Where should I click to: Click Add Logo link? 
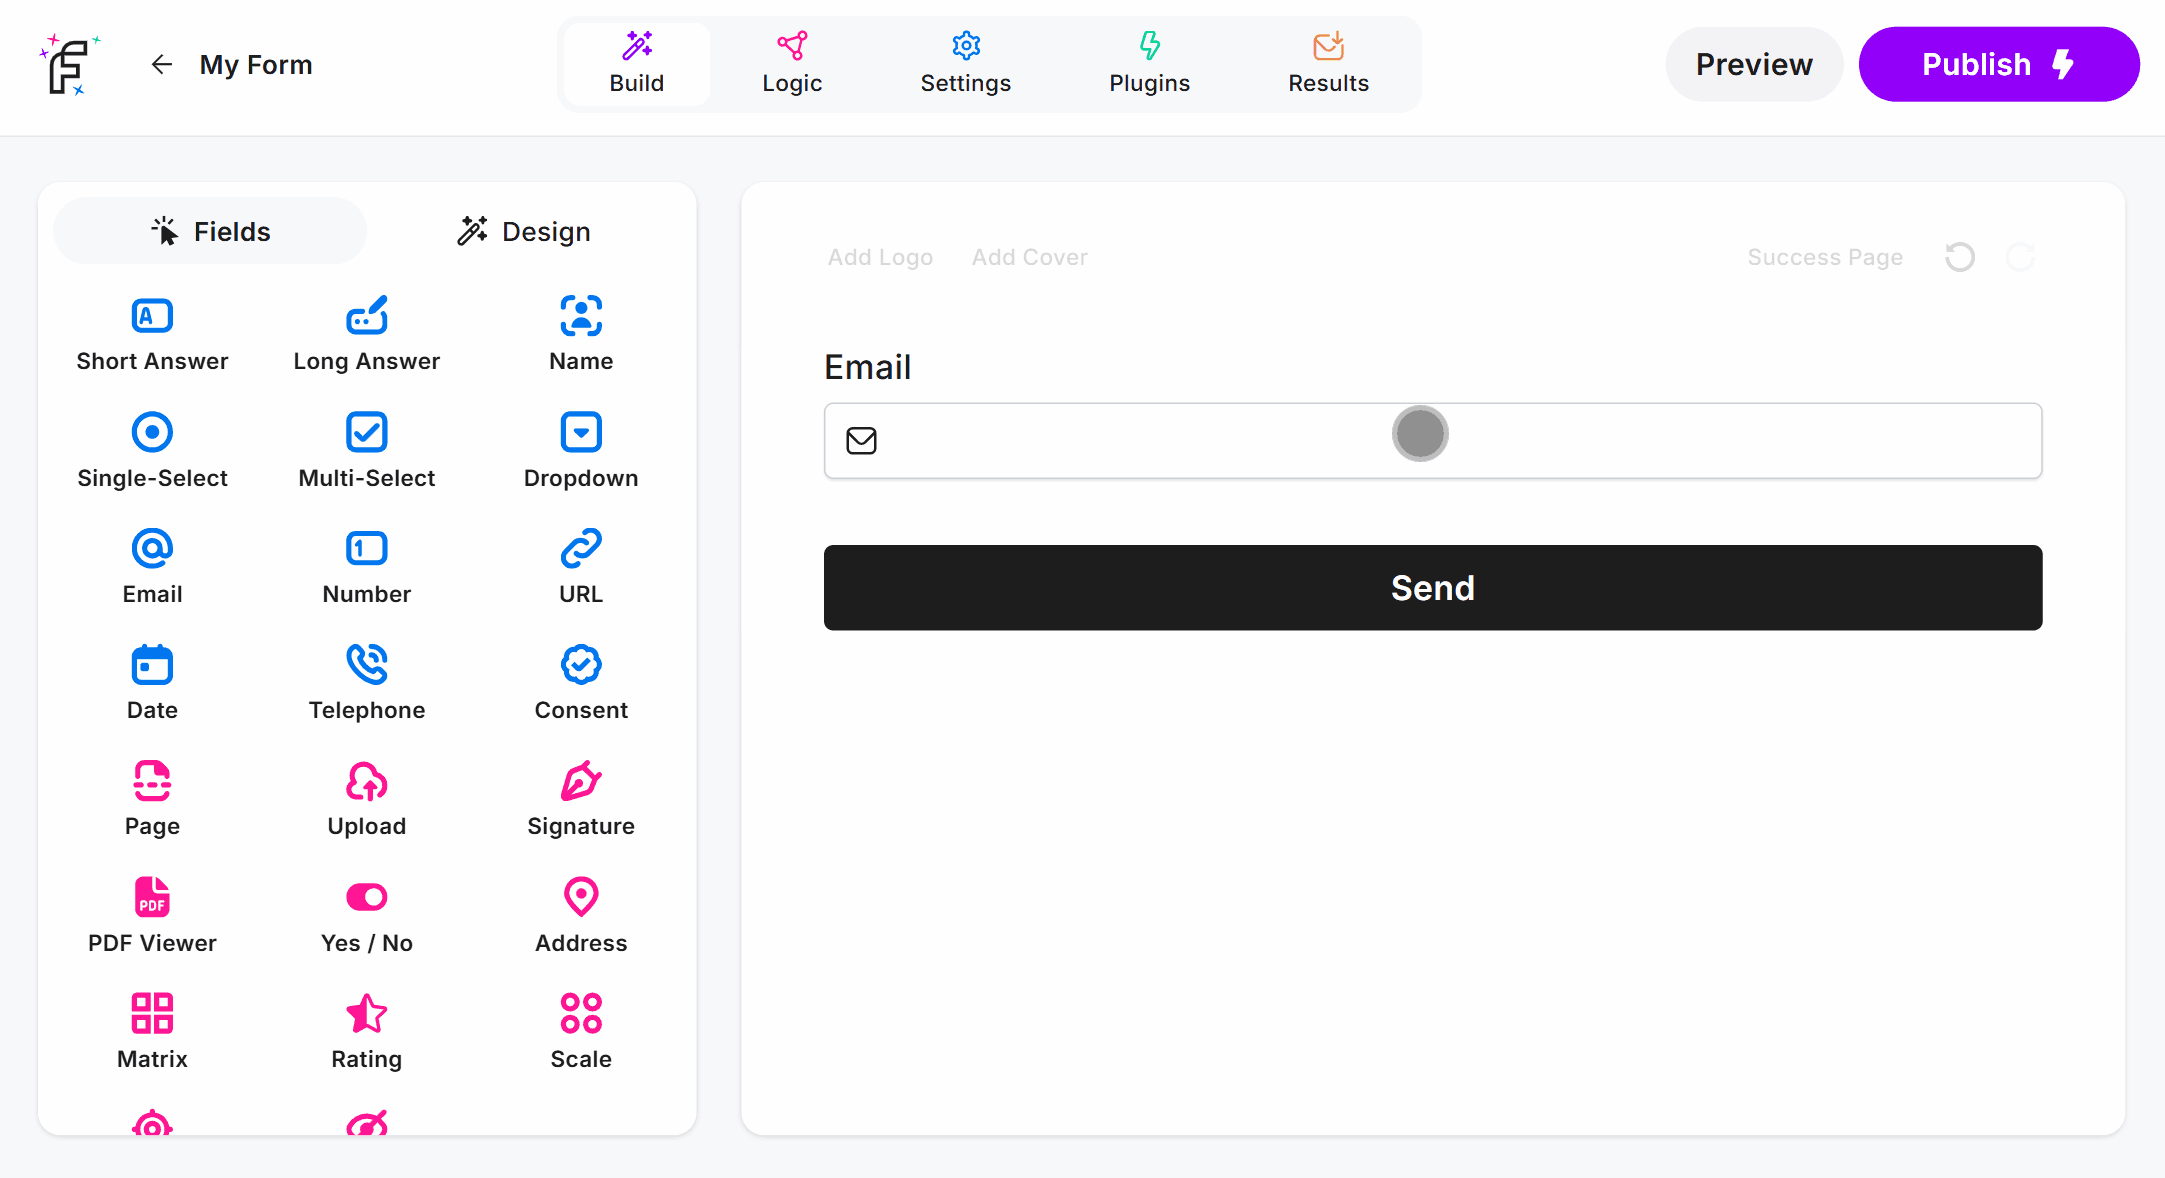pyautogui.click(x=880, y=257)
